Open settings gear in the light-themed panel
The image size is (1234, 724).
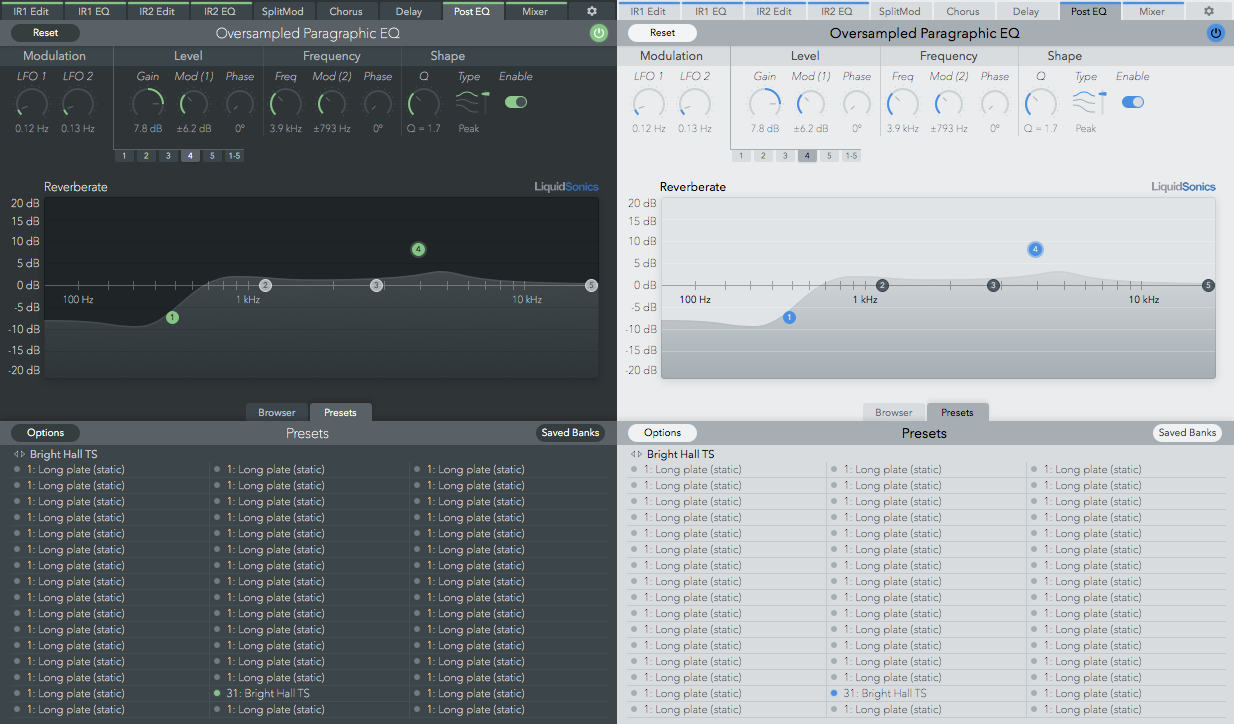[1209, 11]
